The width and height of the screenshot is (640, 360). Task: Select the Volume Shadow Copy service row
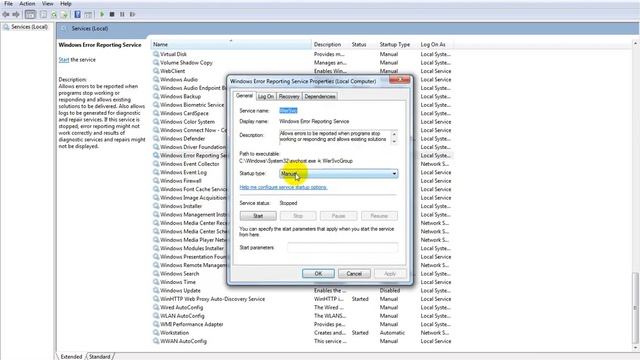[302, 62]
